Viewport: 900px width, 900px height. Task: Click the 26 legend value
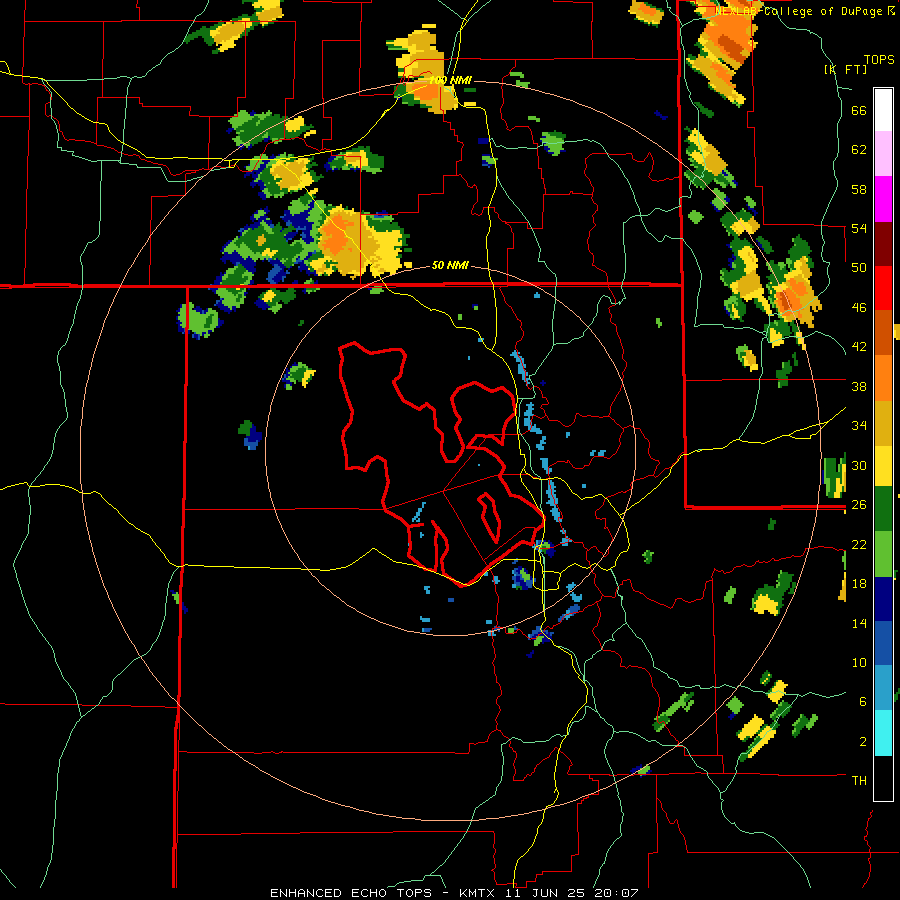coord(859,505)
